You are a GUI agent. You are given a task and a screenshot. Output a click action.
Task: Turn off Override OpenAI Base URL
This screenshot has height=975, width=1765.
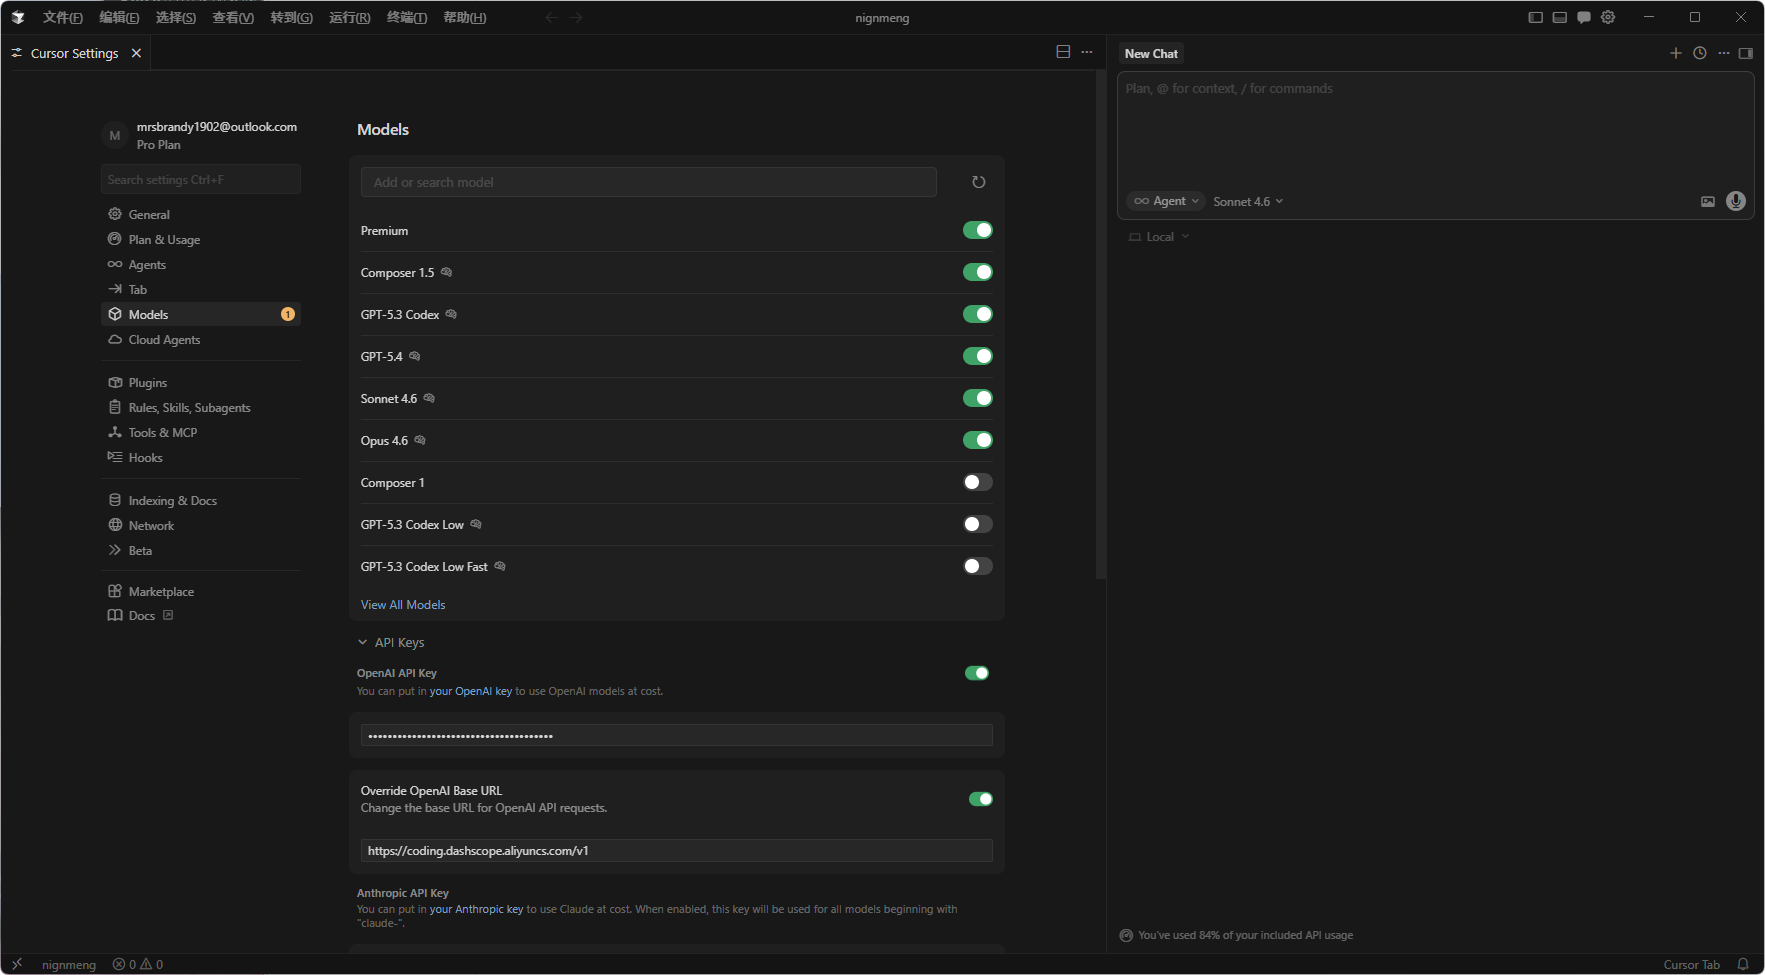tap(980, 799)
